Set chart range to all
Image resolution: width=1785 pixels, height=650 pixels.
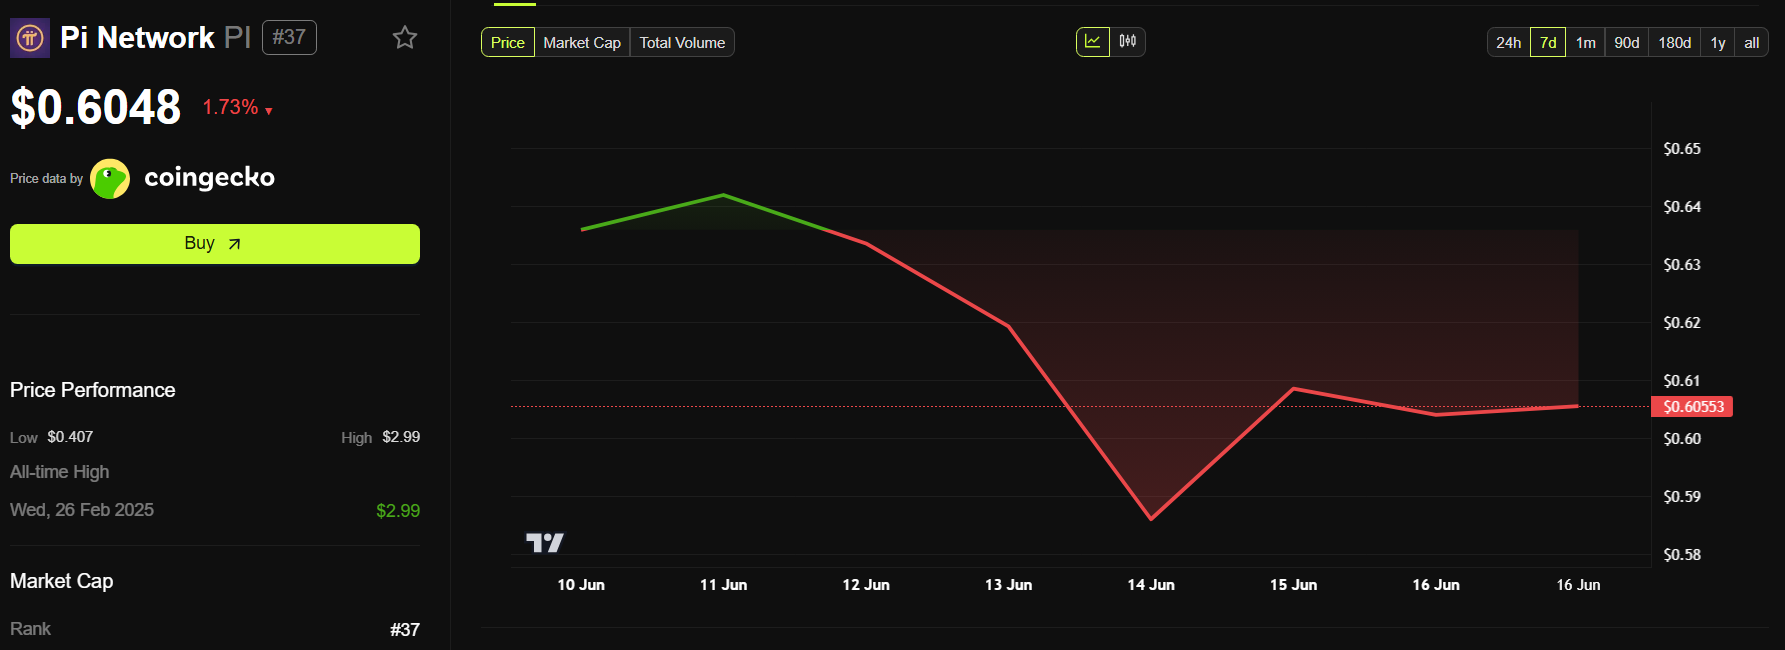pos(1752,42)
